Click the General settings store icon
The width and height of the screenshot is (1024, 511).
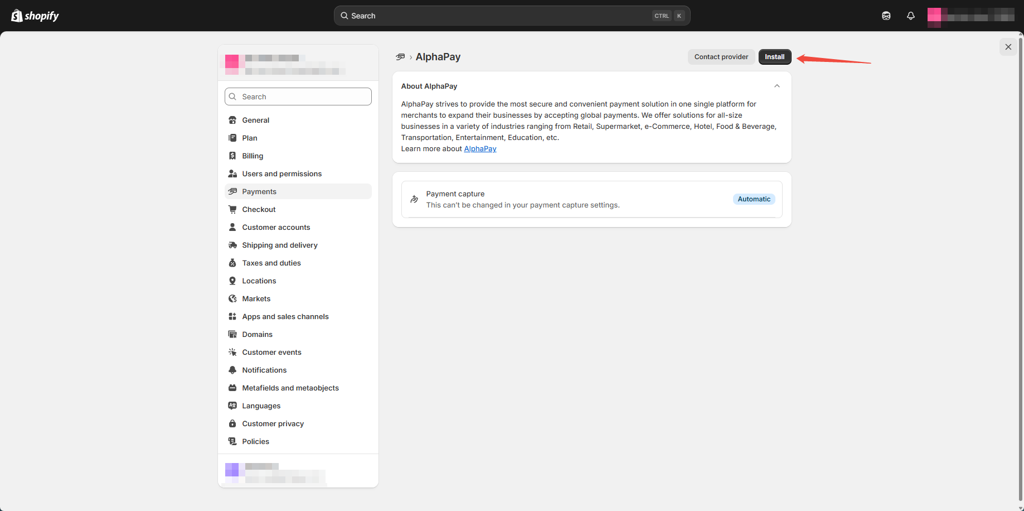[x=232, y=120]
